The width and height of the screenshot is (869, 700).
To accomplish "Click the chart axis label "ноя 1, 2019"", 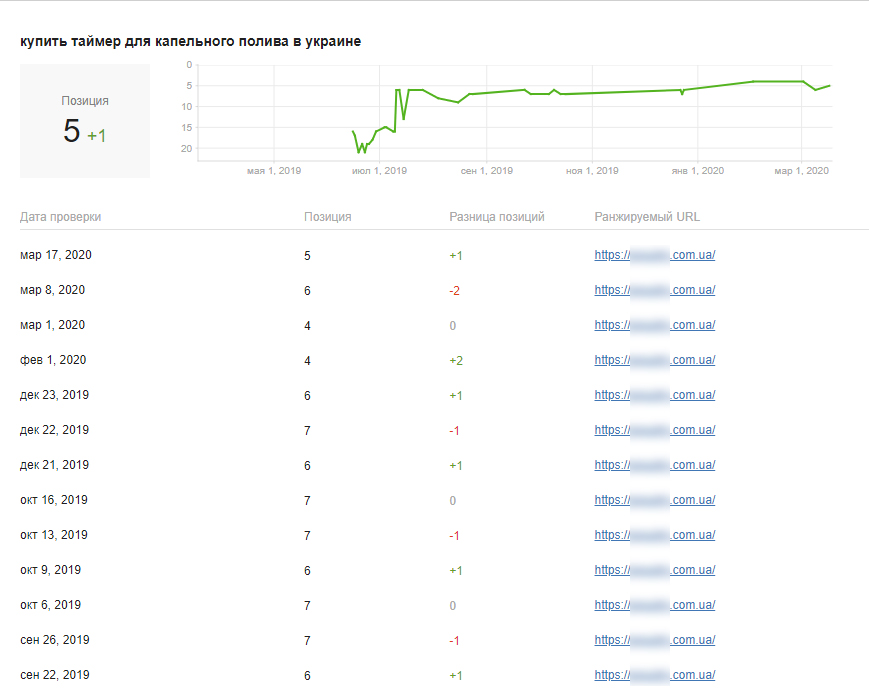I will [592, 171].
